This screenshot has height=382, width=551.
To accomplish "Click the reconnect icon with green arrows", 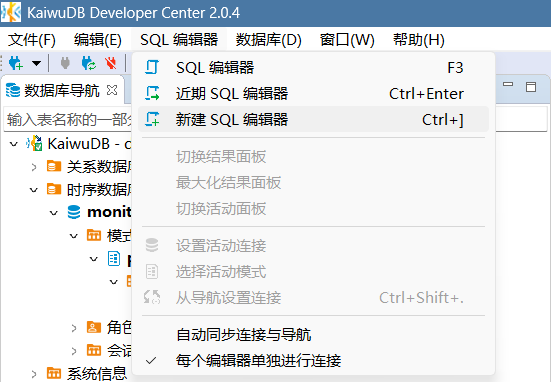I will [x=89, y=63].
